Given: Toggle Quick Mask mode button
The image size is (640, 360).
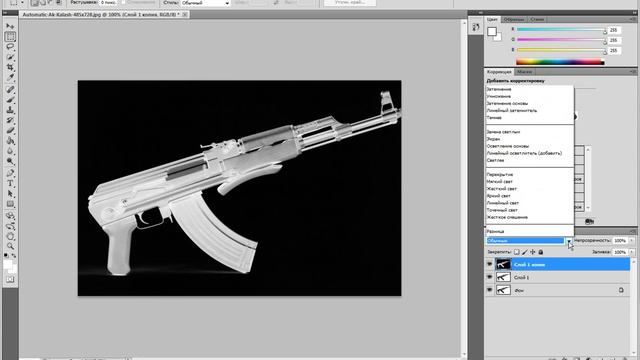Looking at the screenshot, I should pos(10,280).
